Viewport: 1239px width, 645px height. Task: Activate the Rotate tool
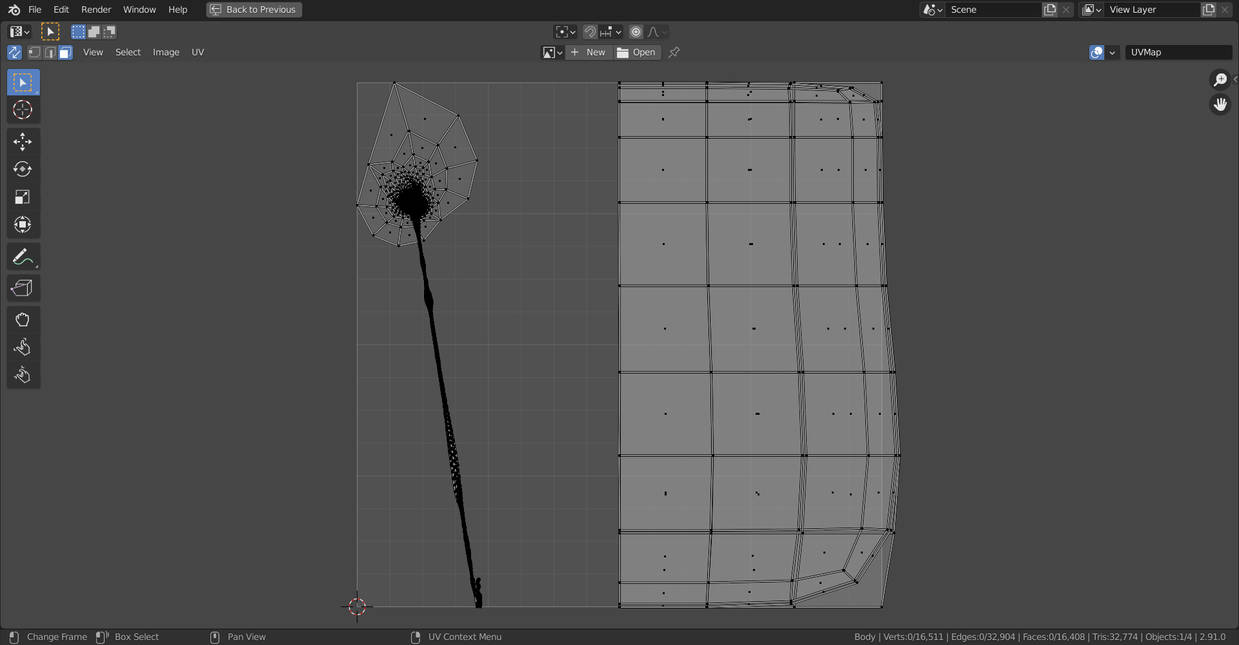tap(23, 169)
